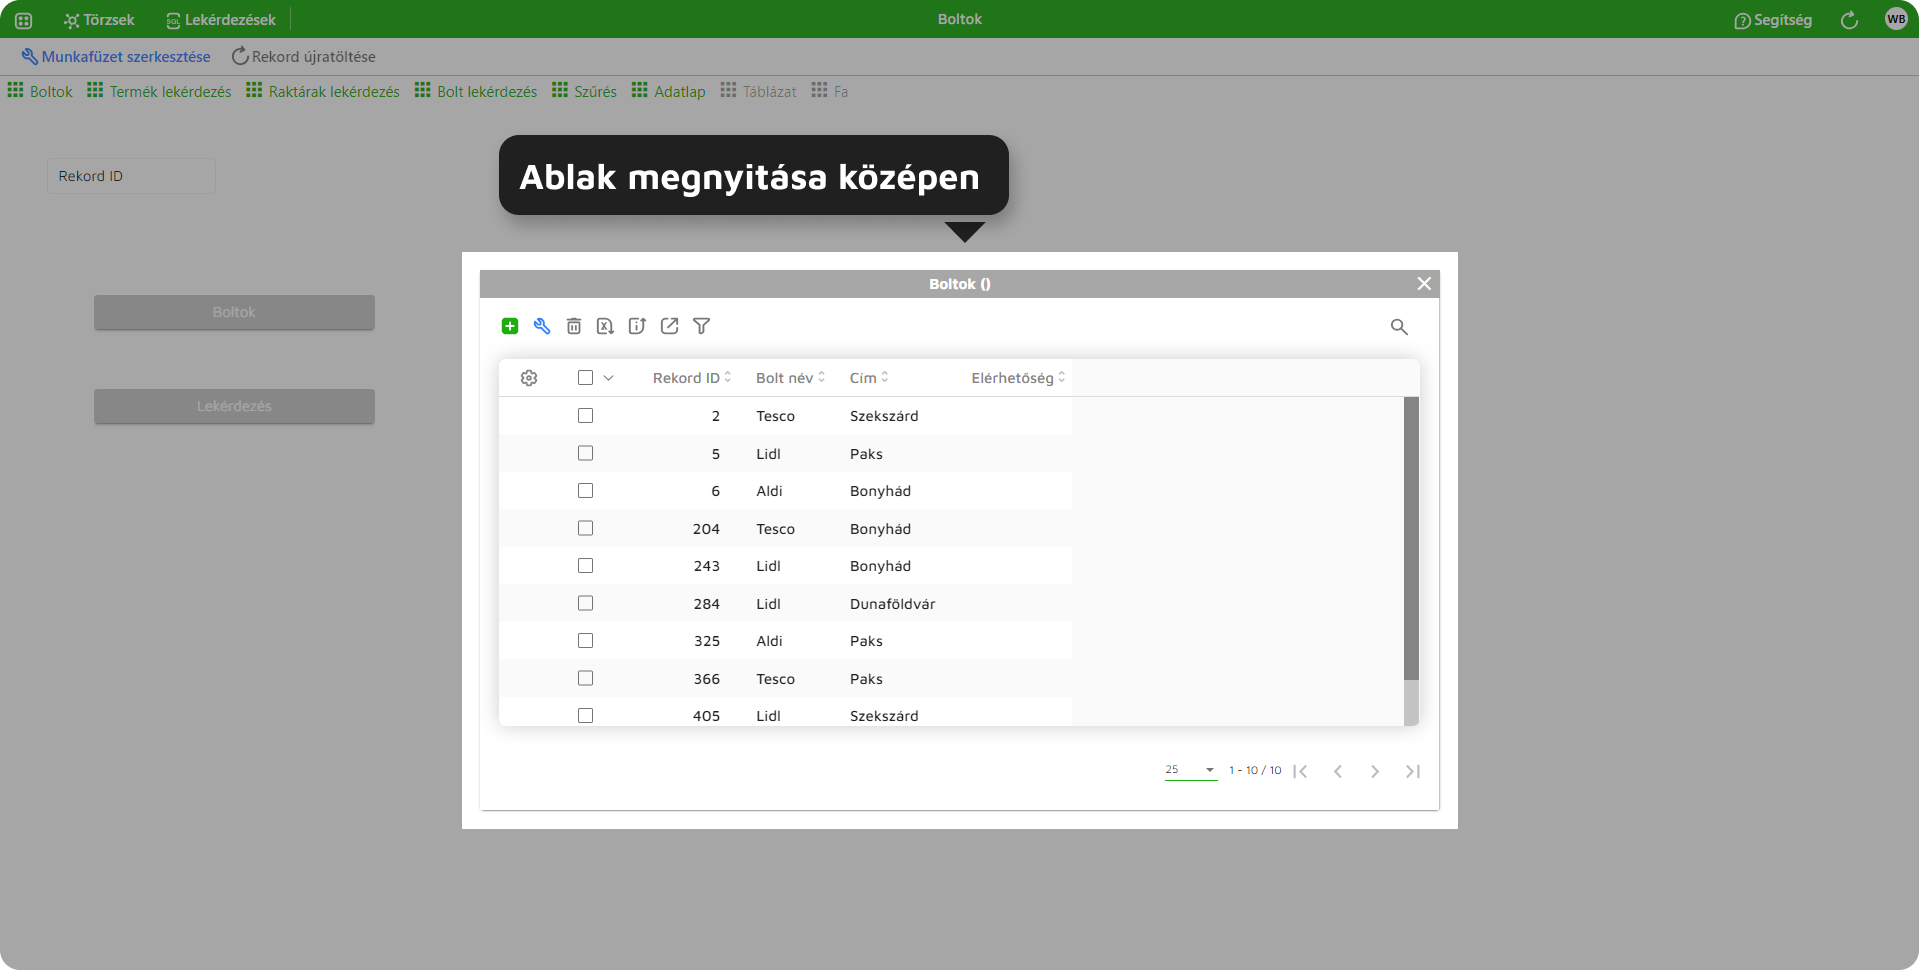
Task: Click the info import icon with the up arrow
Action: pyautogui.click(x=637, y=326)
